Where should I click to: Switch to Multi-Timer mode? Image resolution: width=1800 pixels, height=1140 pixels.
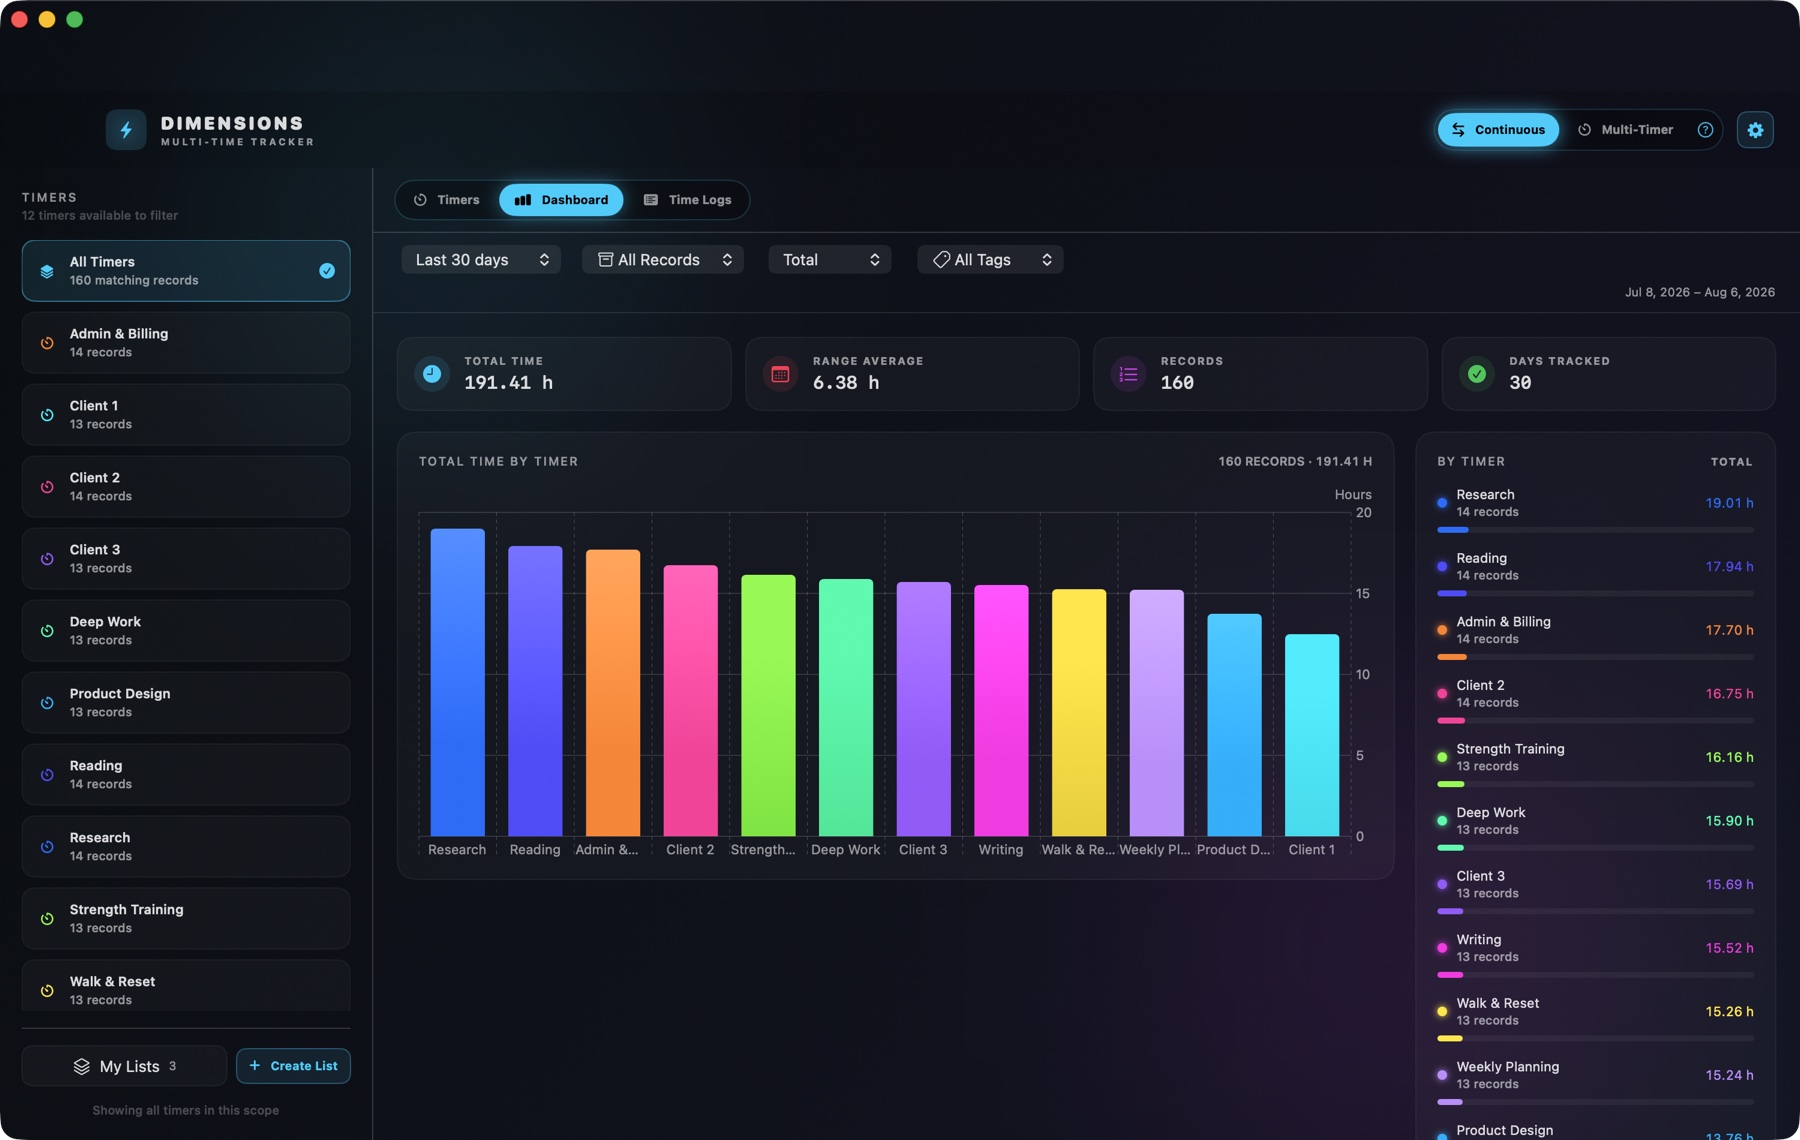coord(1626,130)
